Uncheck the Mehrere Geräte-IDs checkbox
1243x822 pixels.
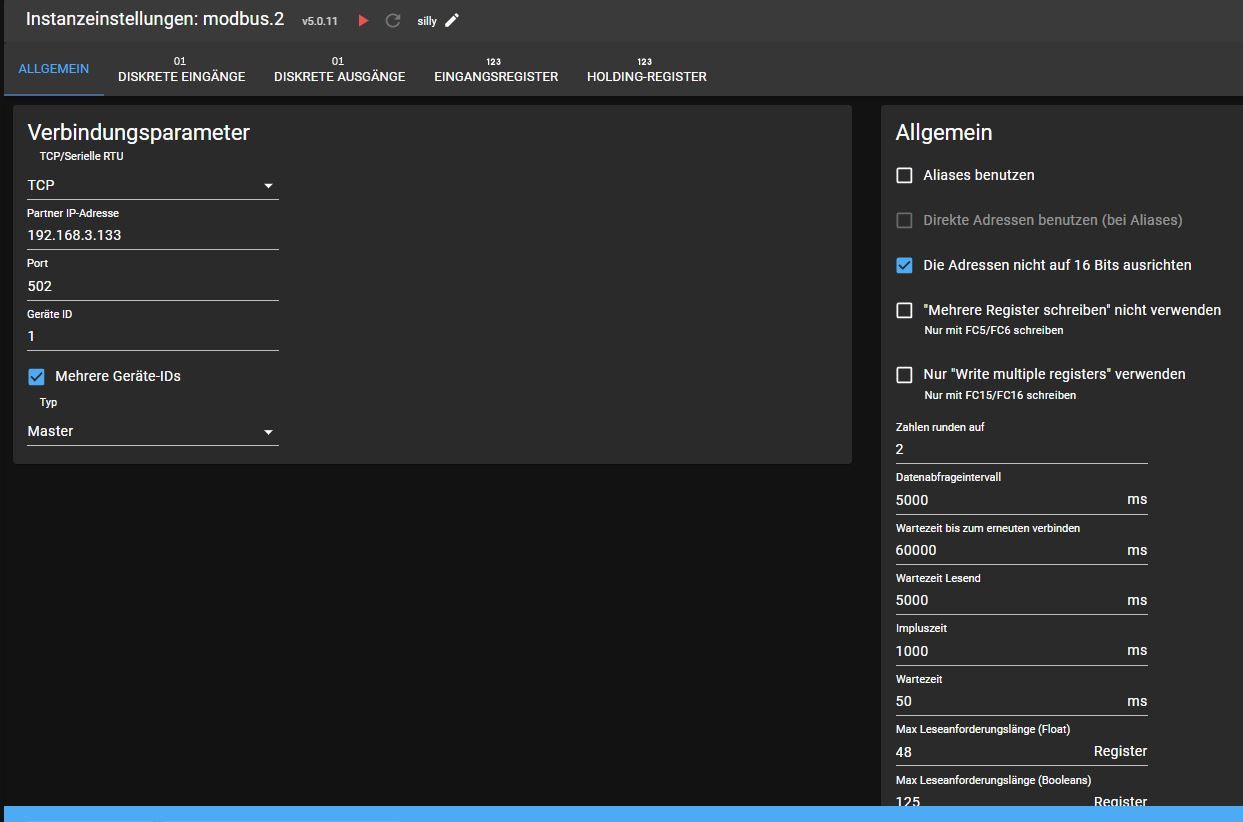point(37,377)
